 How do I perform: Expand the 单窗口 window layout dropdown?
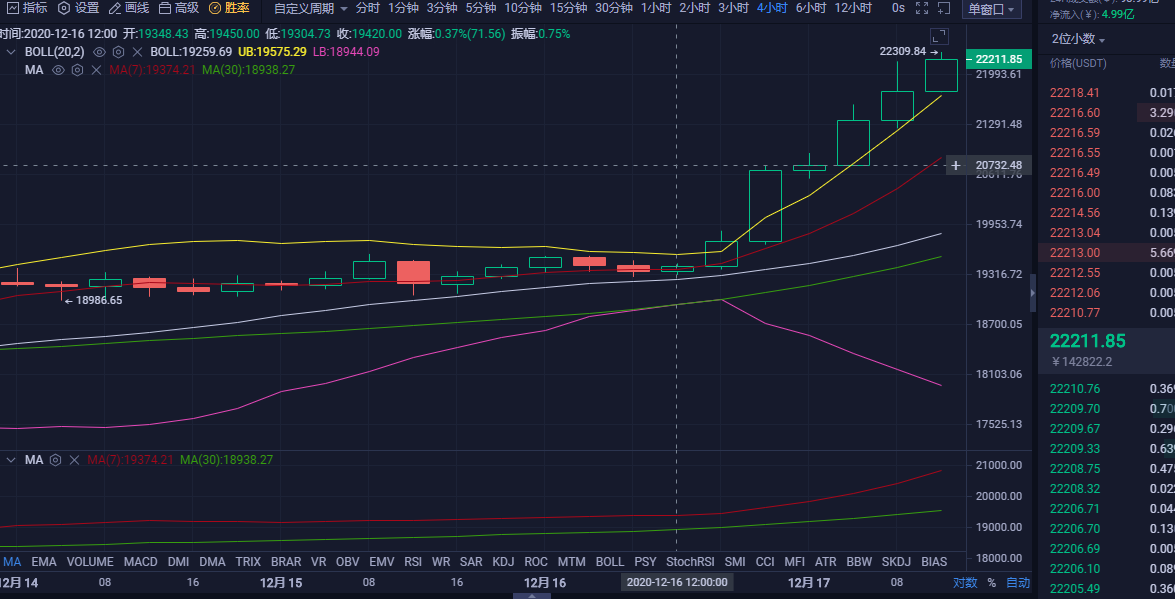point(990,9)
